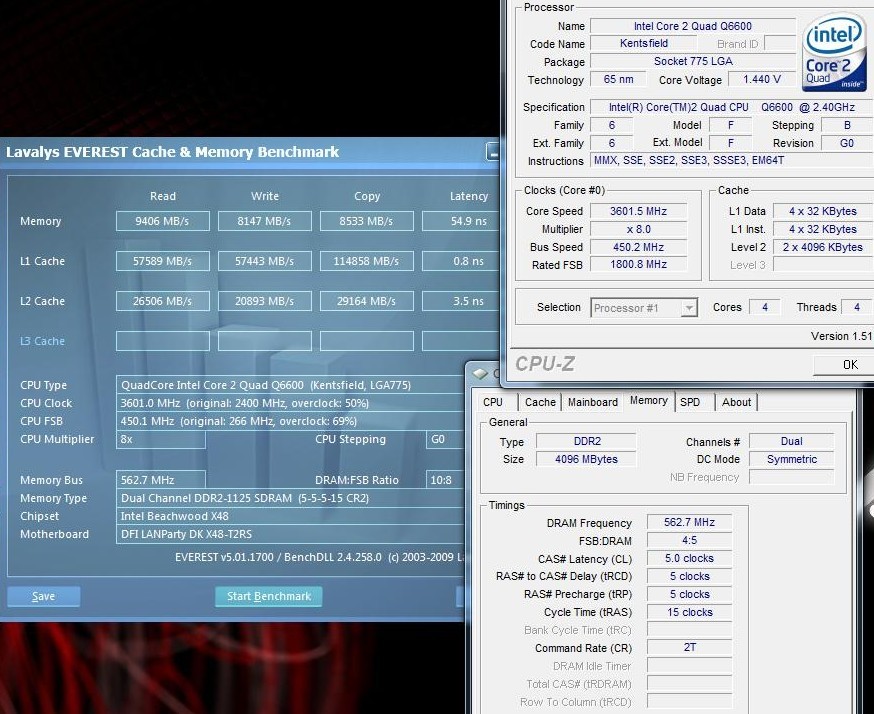Click the CPU Multiplier 8x field

pyautogui.click(x=161, y=439)
